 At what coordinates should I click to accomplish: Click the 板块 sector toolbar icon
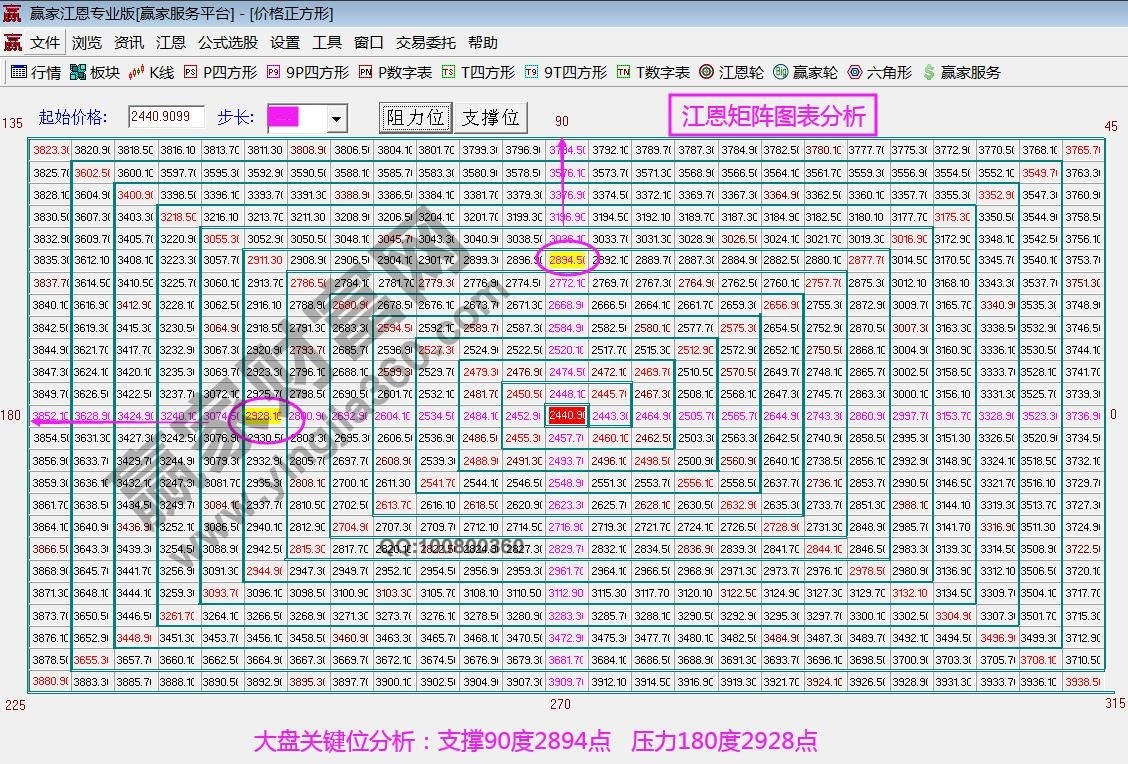(x=95, y=72)
